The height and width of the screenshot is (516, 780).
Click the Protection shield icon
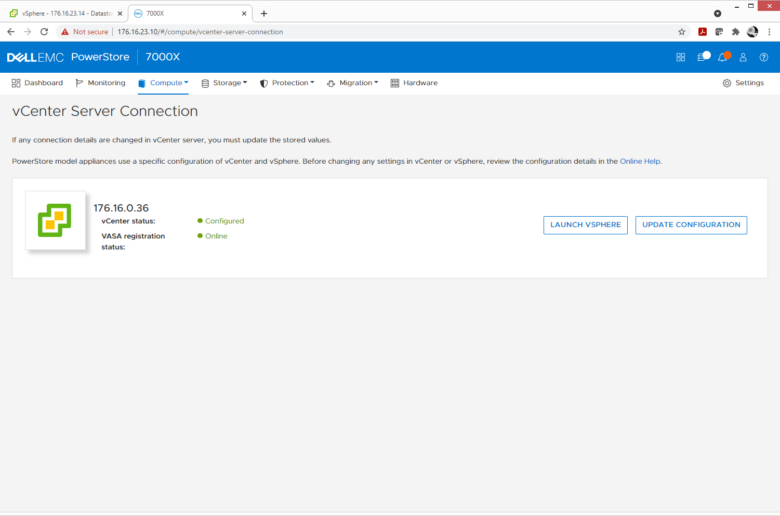point(264,83)
